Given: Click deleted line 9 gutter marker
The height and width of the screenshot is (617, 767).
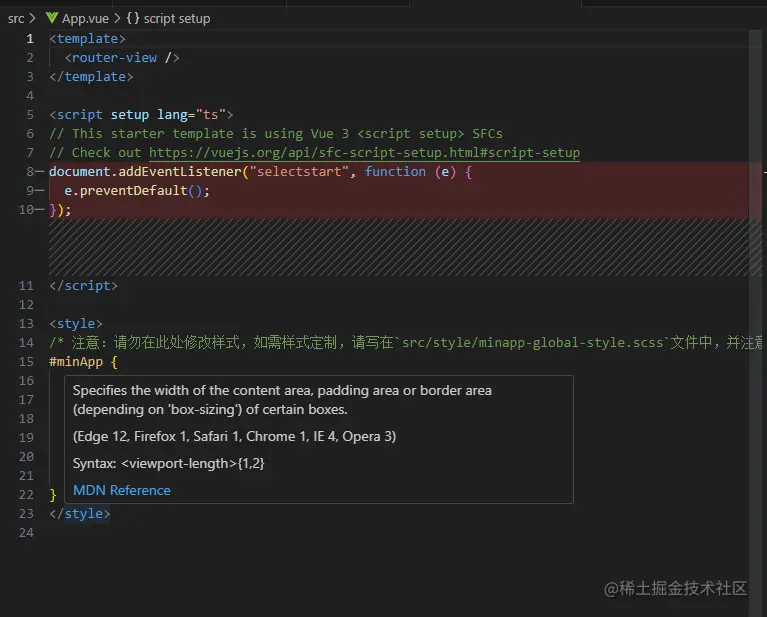Looking at the screenshot, I should tap(40, 191).
